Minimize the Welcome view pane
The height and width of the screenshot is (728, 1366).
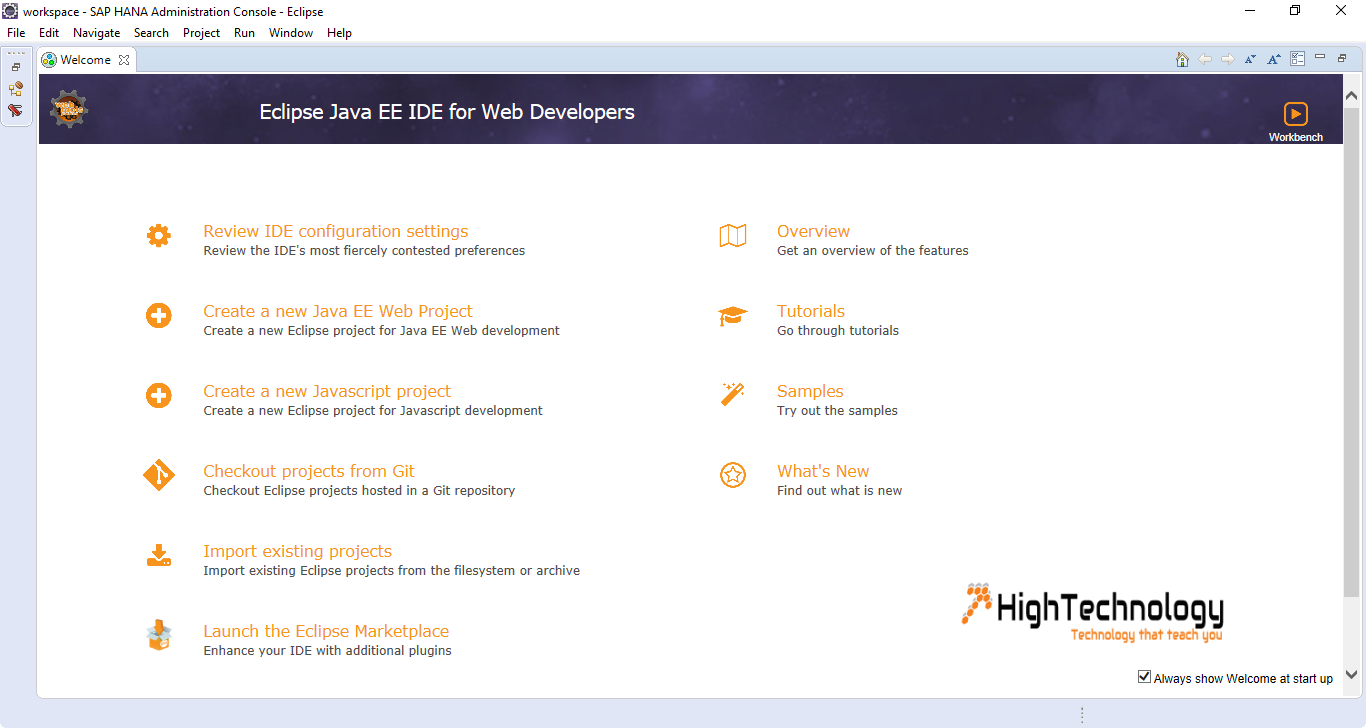[1320, 57]
